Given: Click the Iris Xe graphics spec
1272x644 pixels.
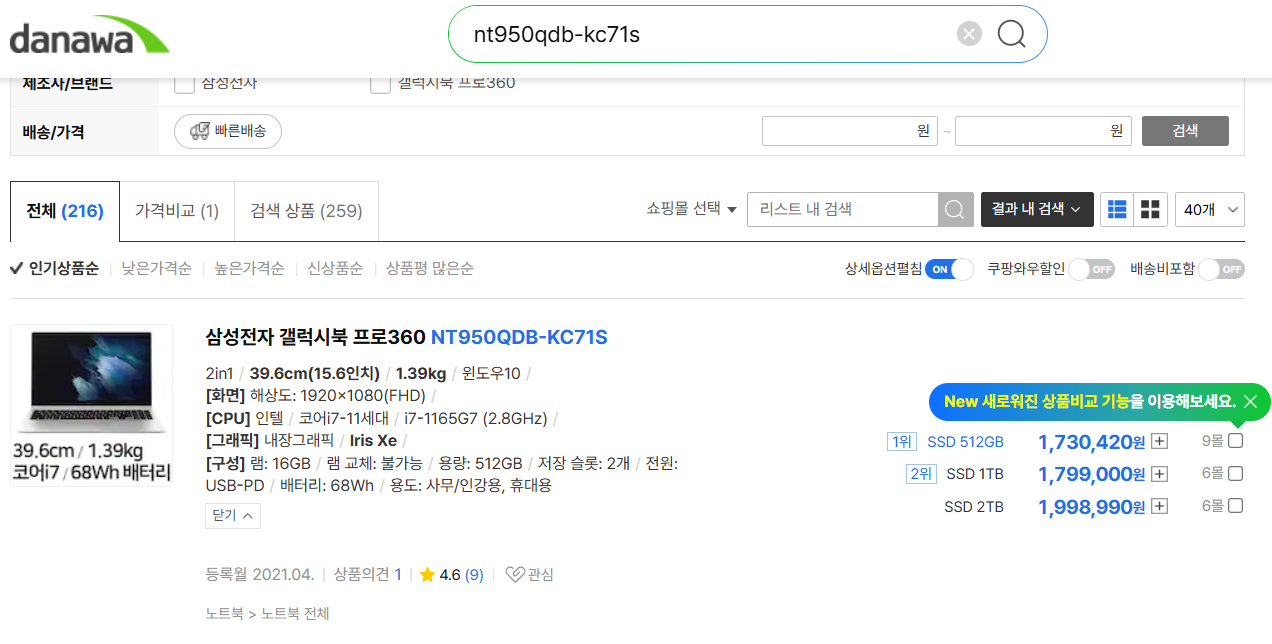Looking at the screenshot, I should [373, 441].
